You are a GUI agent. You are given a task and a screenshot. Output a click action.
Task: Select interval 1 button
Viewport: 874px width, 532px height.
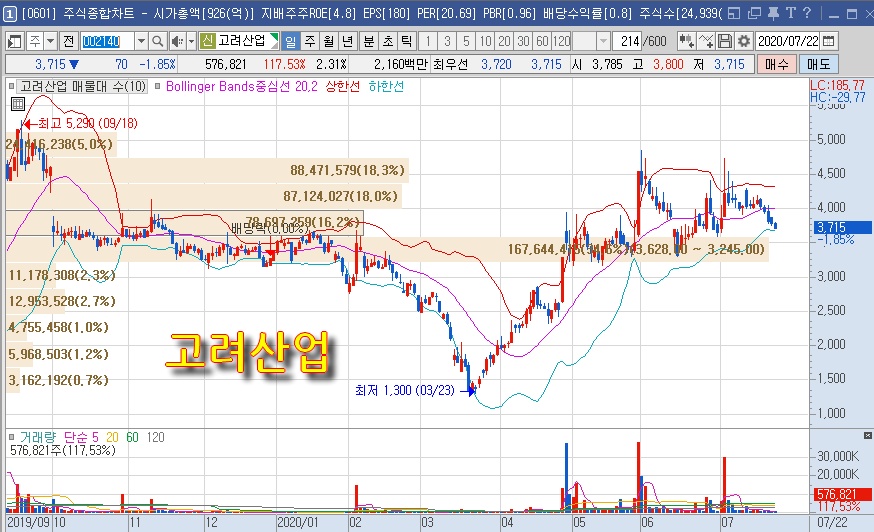click(428, 41)
